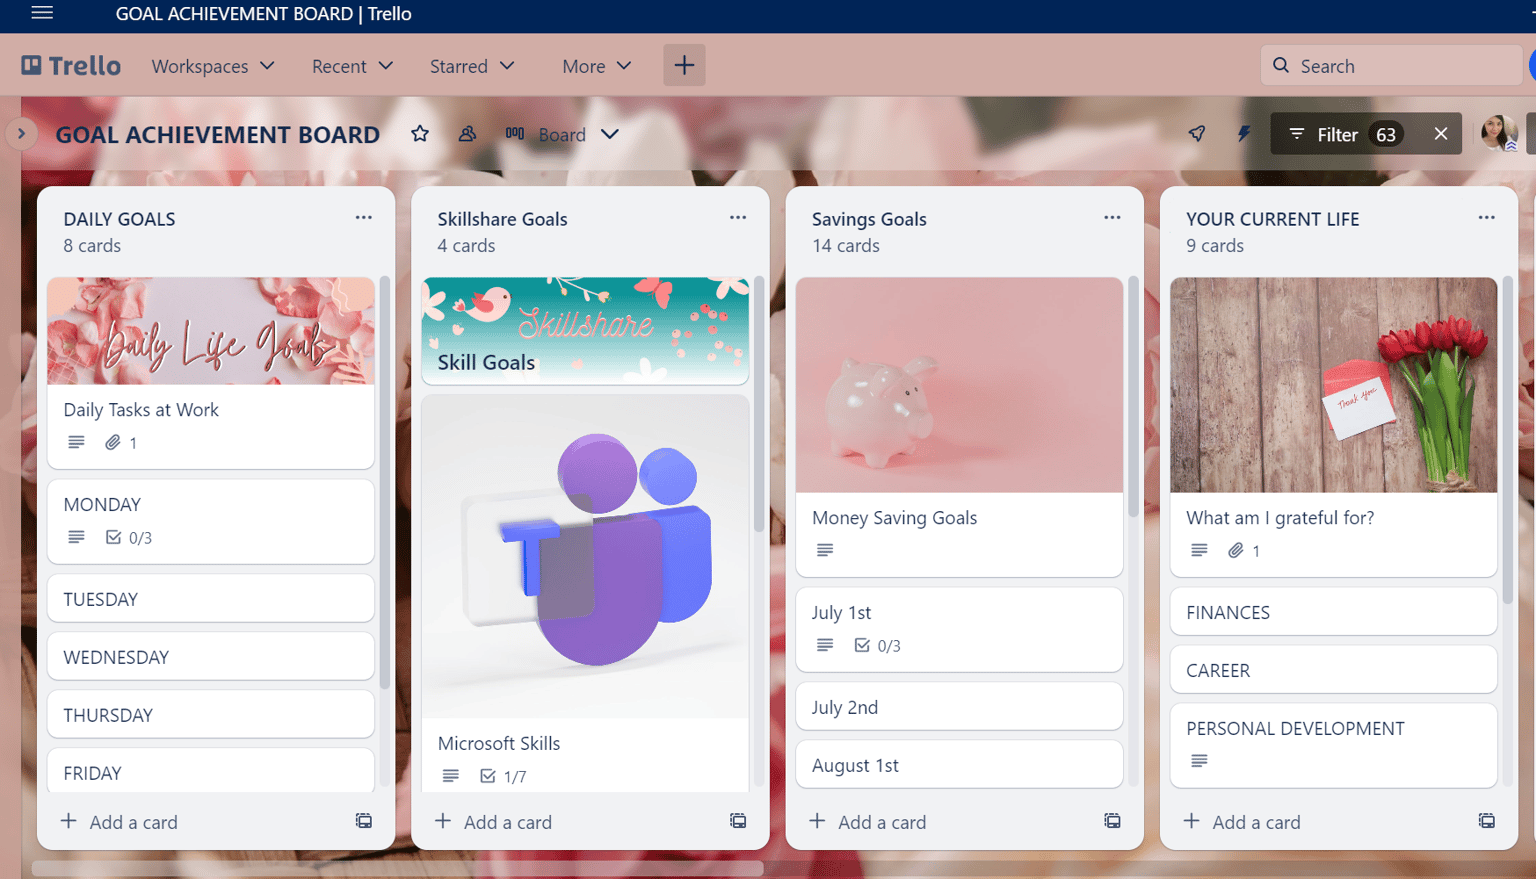The width and height of the screenshot is (1536, 879).
Task: Open the Recent dropdown
Action: tap(352, 66)
